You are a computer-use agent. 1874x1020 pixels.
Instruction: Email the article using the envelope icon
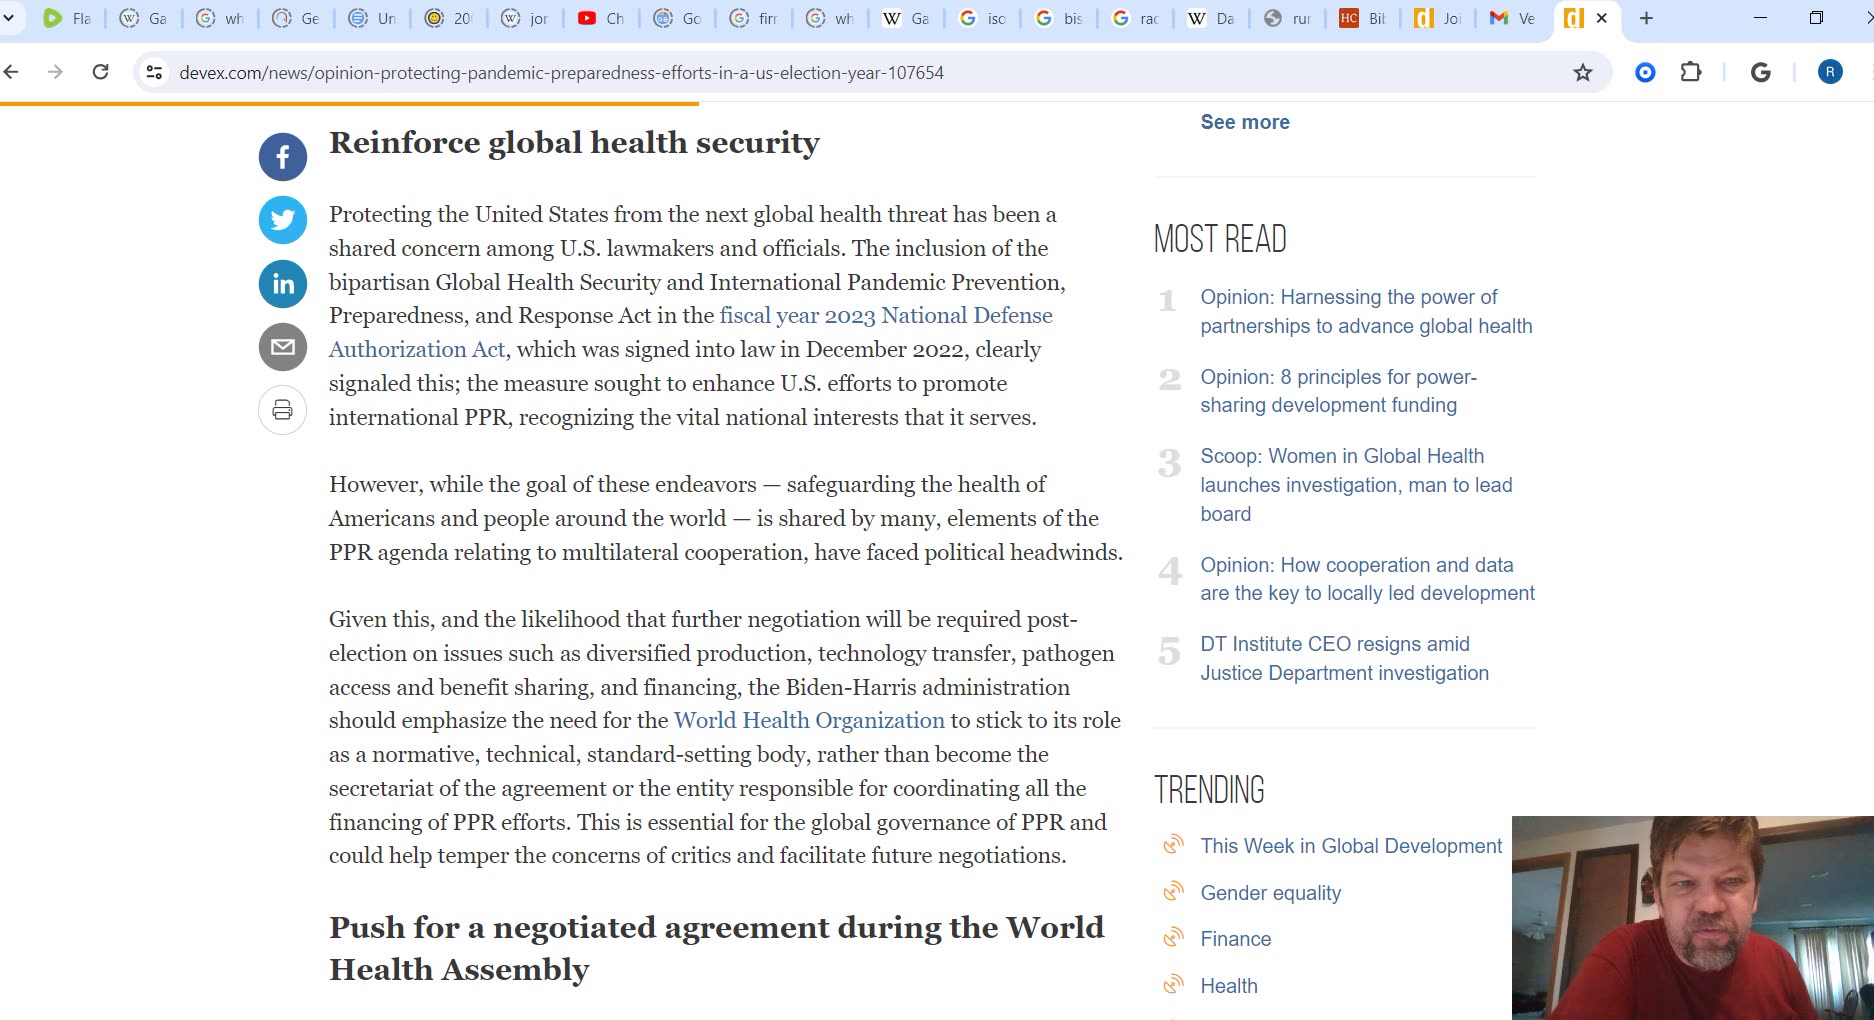(x=282, y=347)
